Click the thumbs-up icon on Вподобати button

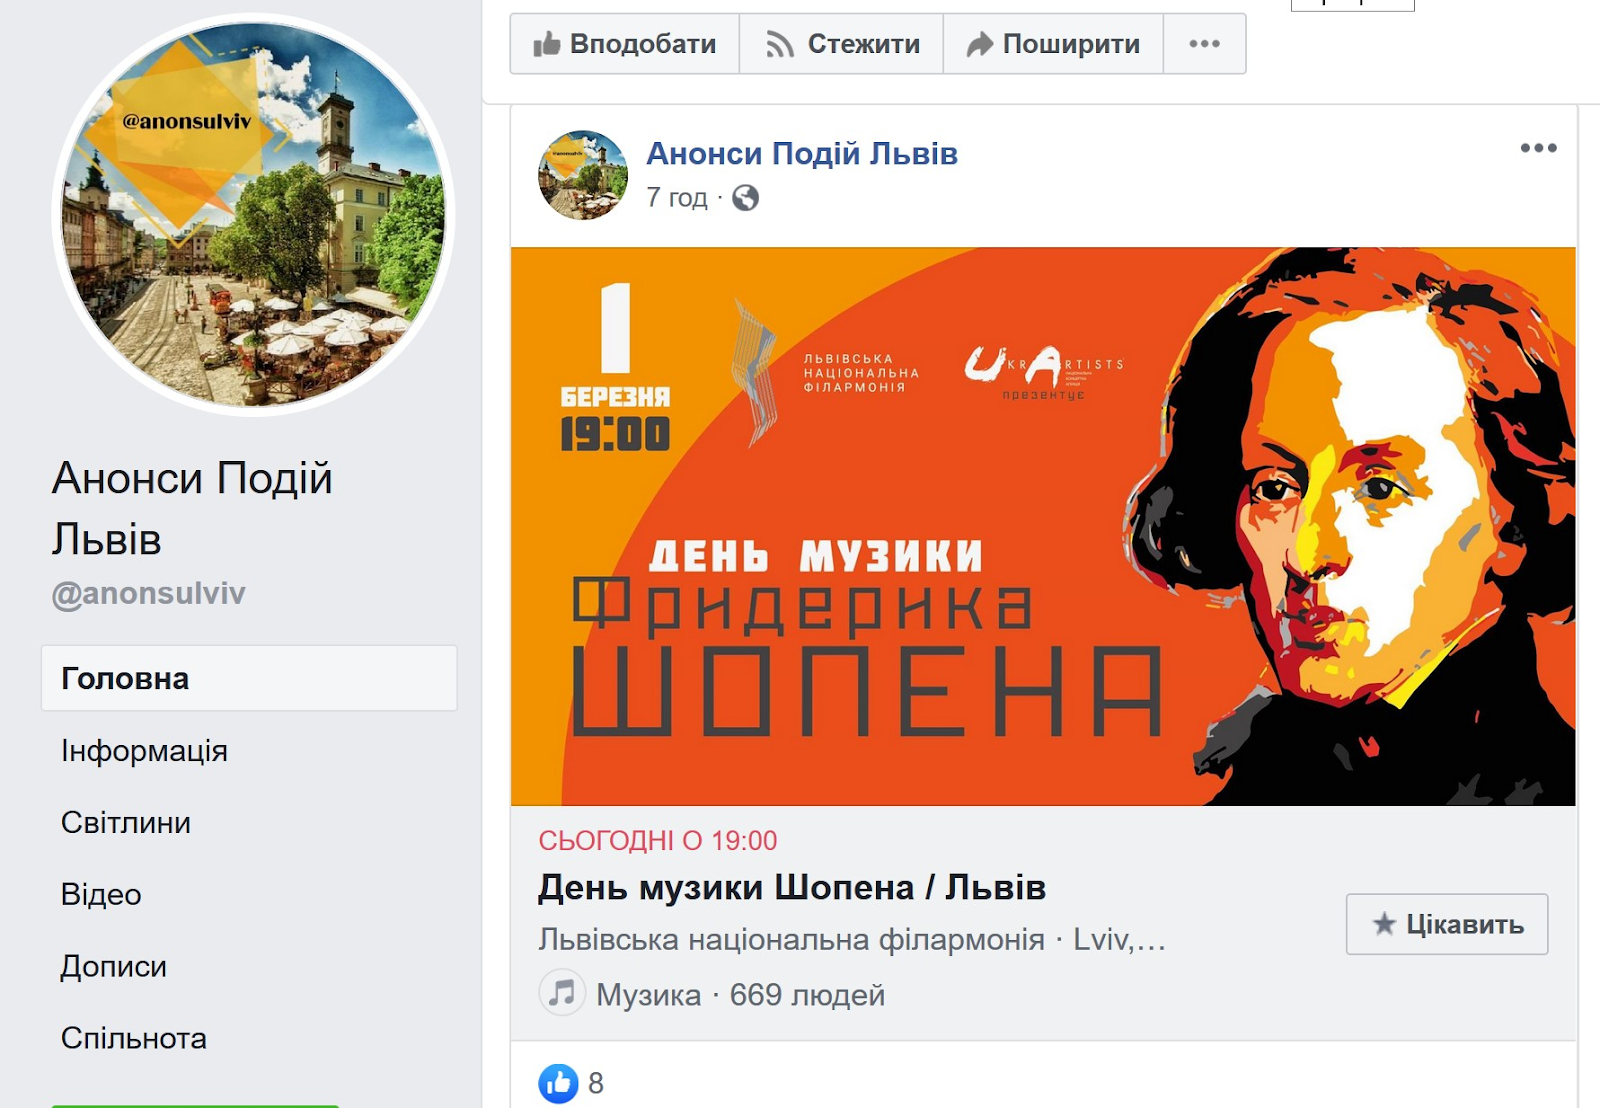546,44
